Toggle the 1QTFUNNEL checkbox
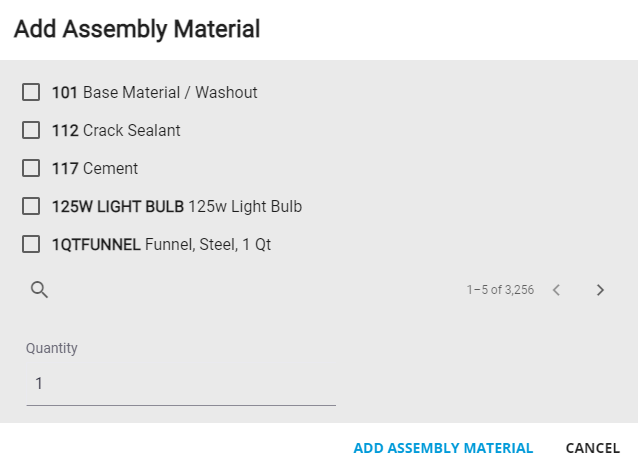Image resolution: width=638 pixels, height=468 pixels. pos(31,244)
